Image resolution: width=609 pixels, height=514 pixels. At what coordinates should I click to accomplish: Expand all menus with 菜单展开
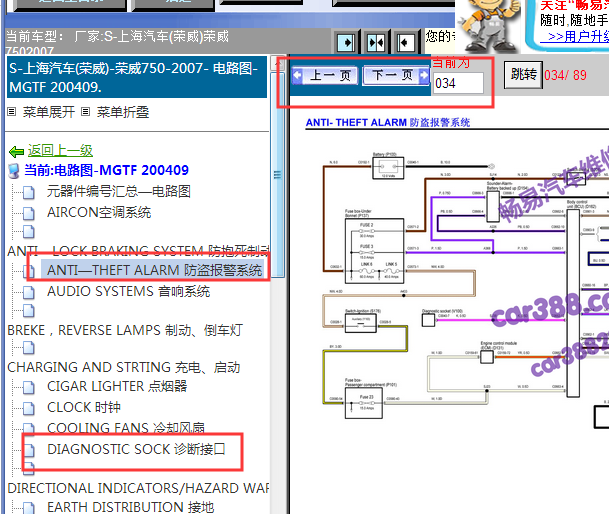49,112
